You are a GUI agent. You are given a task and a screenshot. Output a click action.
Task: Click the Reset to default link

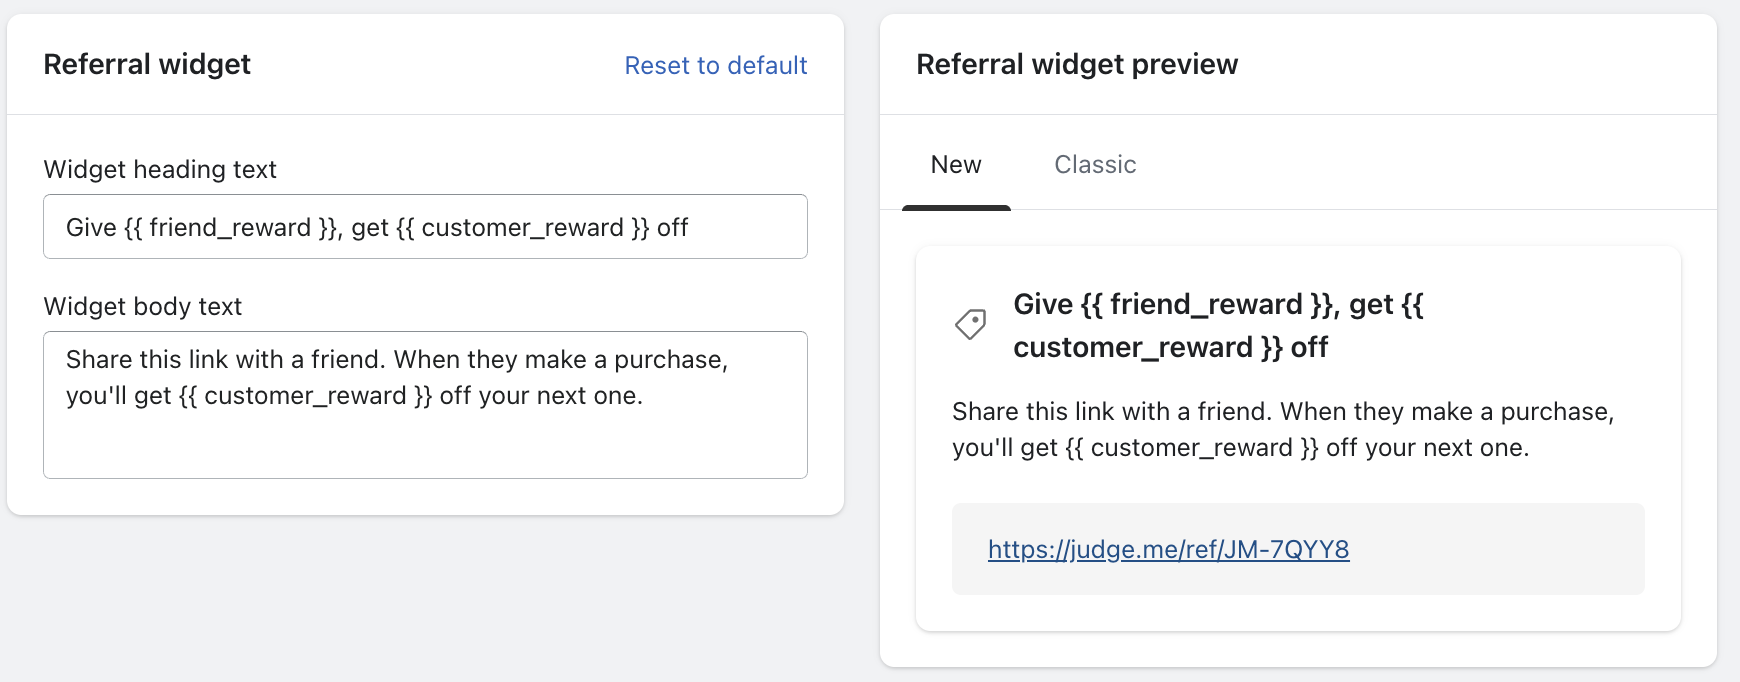click(x=715, y=66)
